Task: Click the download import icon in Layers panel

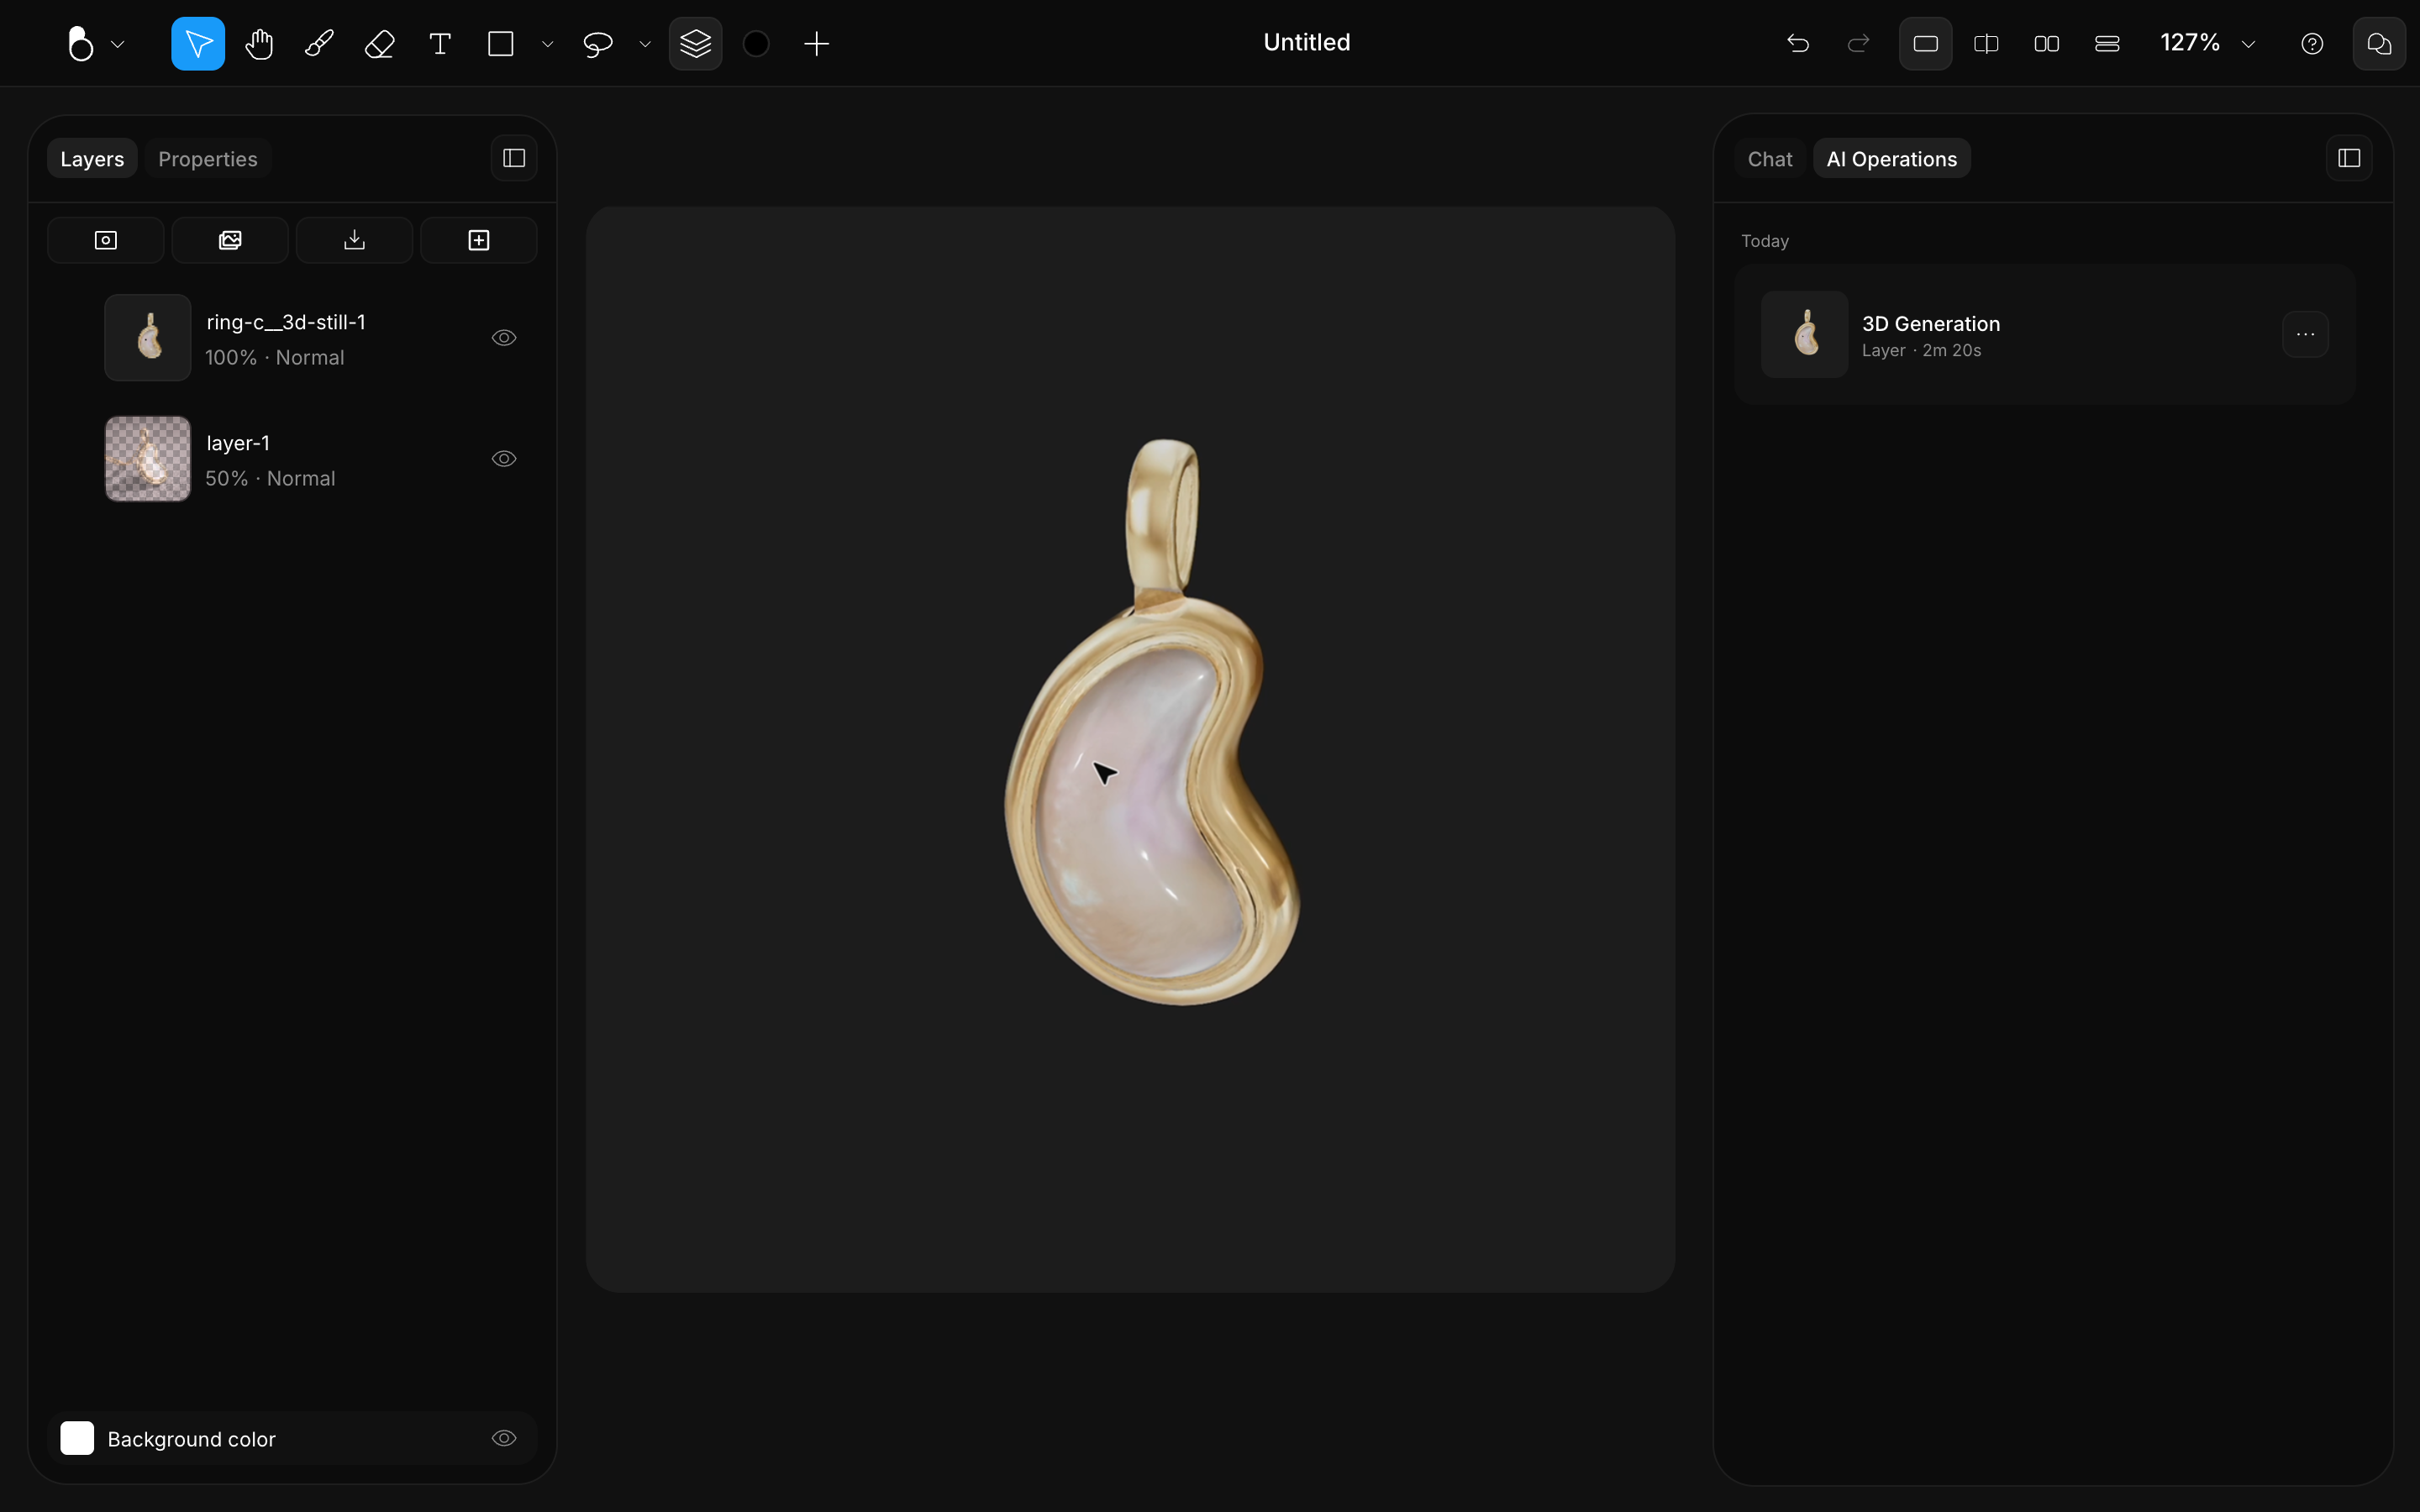Action: click(355, 240)
